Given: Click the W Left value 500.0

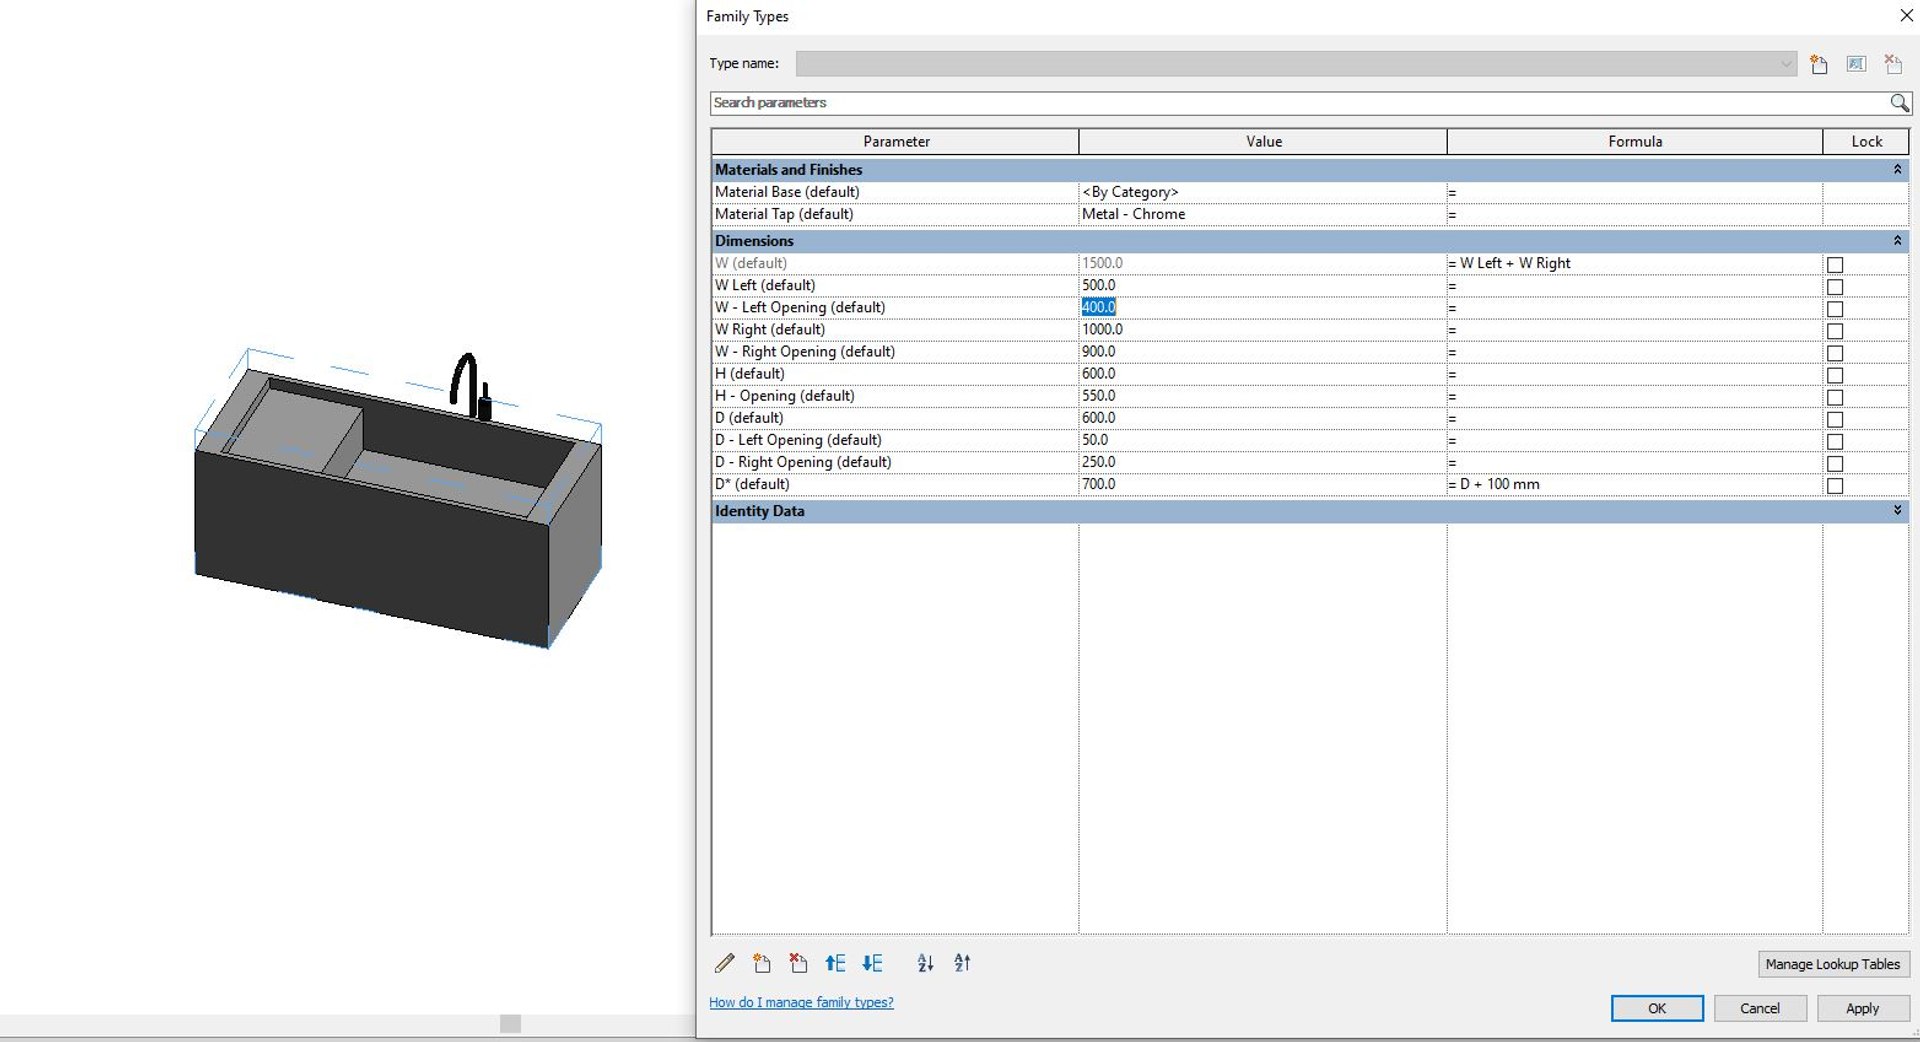Looking at the screenshot, I should (1099, 286).
